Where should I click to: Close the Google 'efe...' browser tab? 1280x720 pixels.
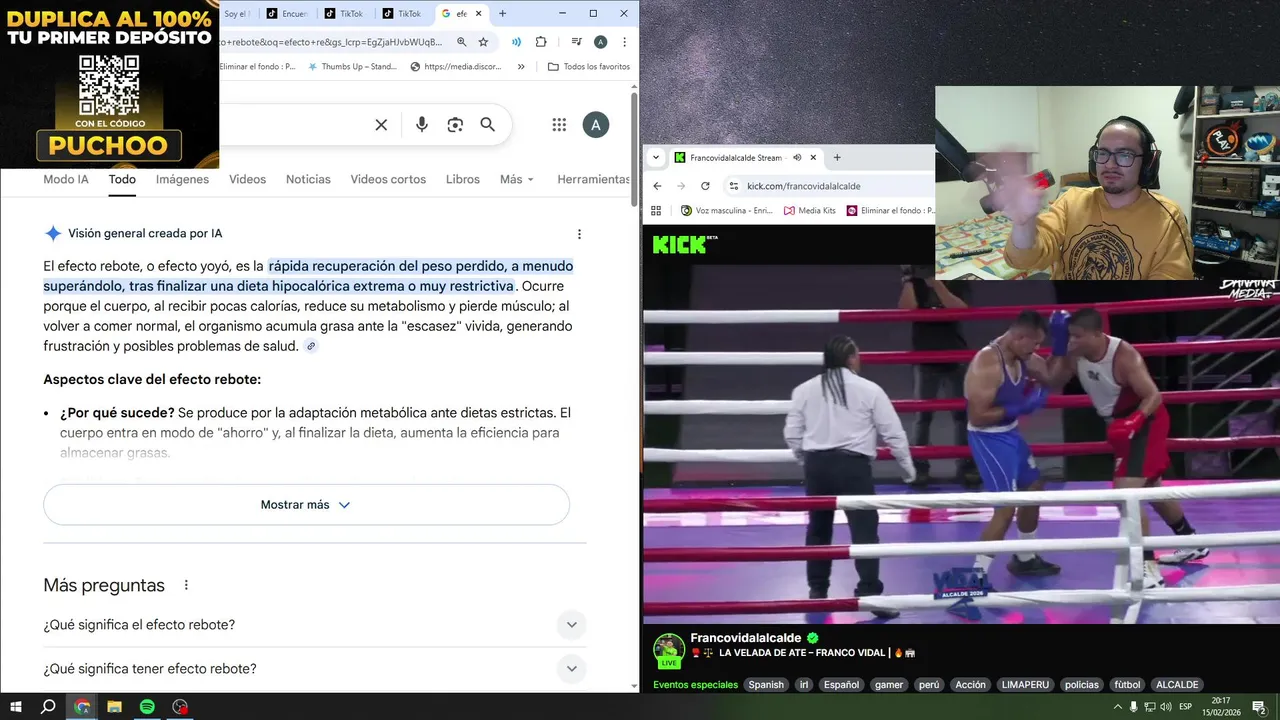(x=479, y=14)
